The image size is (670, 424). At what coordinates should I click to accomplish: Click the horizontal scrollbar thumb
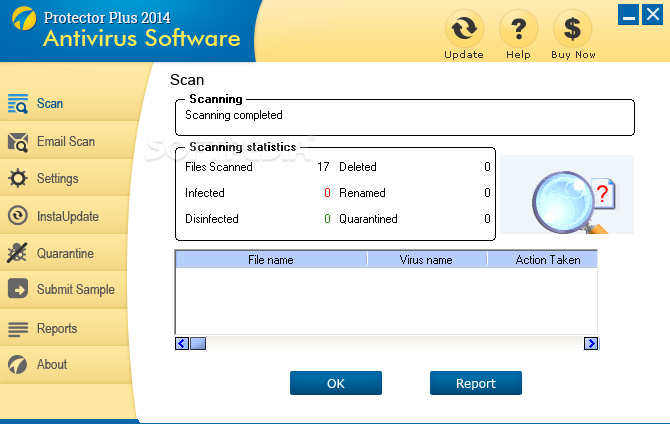pyautogui.click(x=198, y=343)
